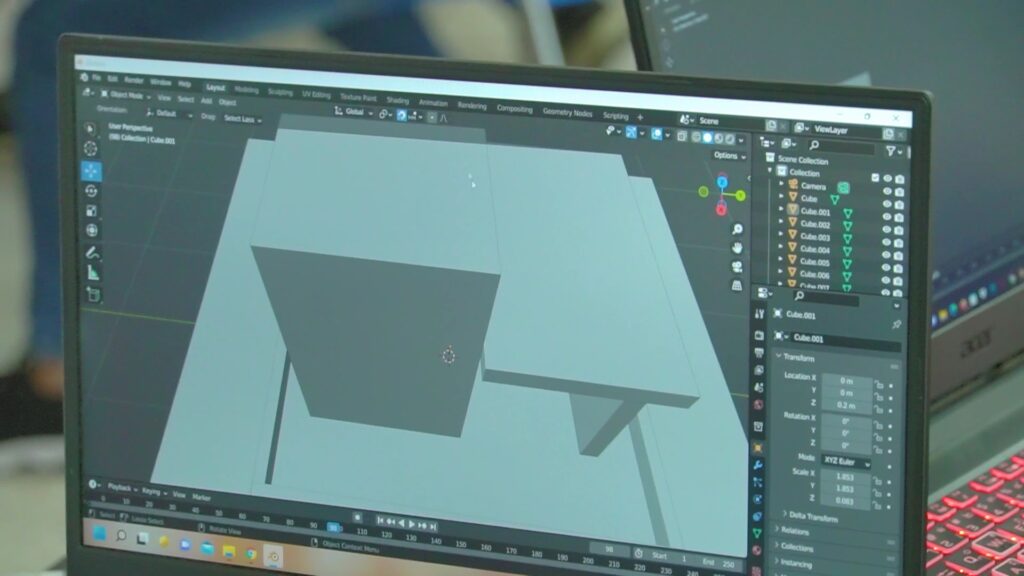Open the Default orientation dropdown
The image size is (1024, 576).
coord(169,114)
